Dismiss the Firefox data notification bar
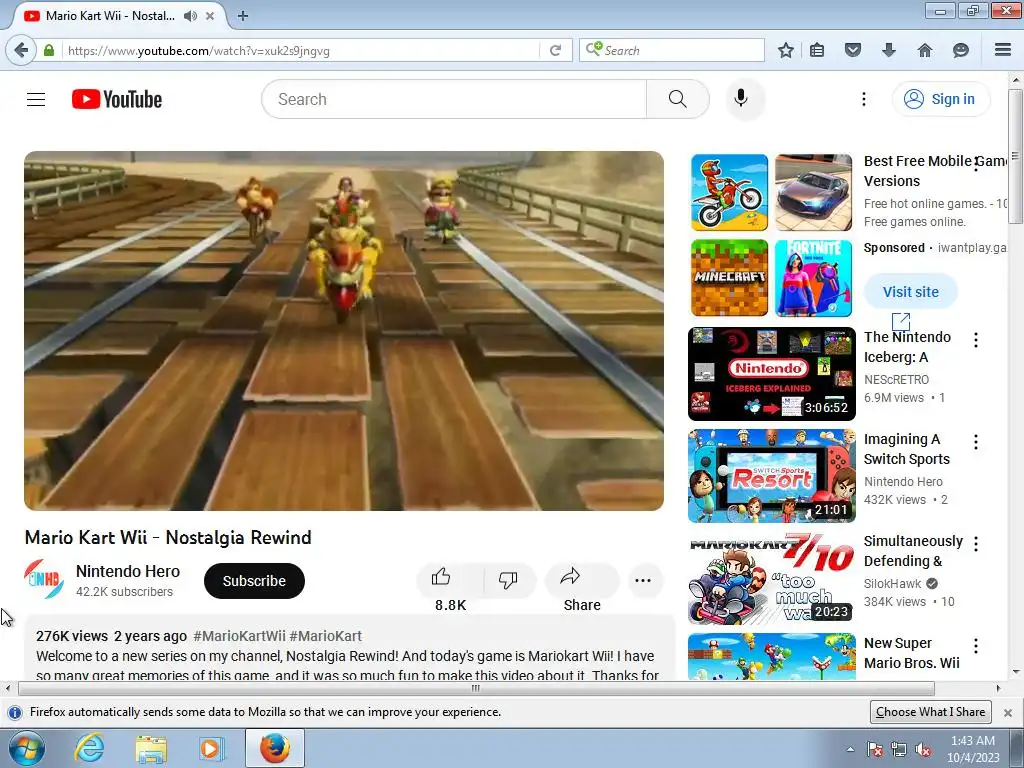 pos(1008,712)
